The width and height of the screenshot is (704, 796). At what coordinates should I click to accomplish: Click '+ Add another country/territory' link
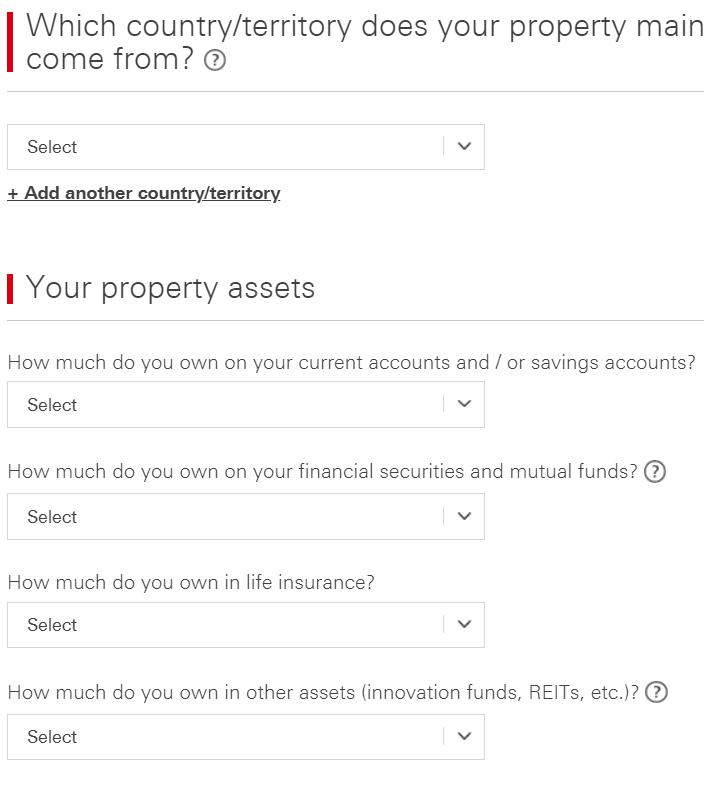point(144,193)
